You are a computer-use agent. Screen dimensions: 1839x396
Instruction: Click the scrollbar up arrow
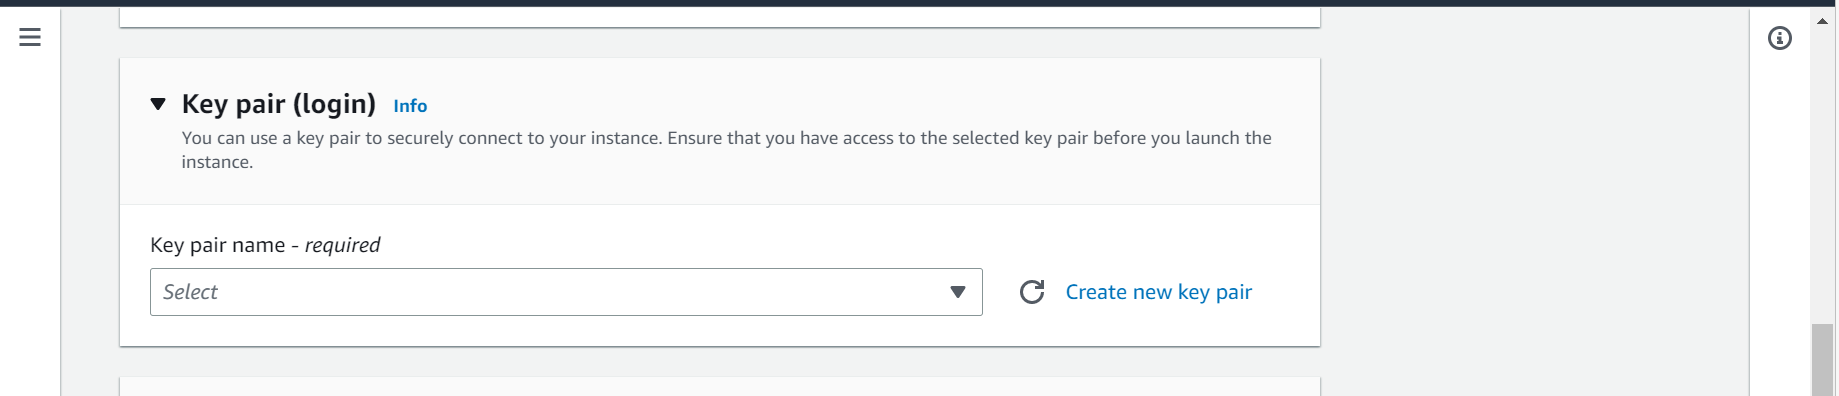click(1822, 21)
